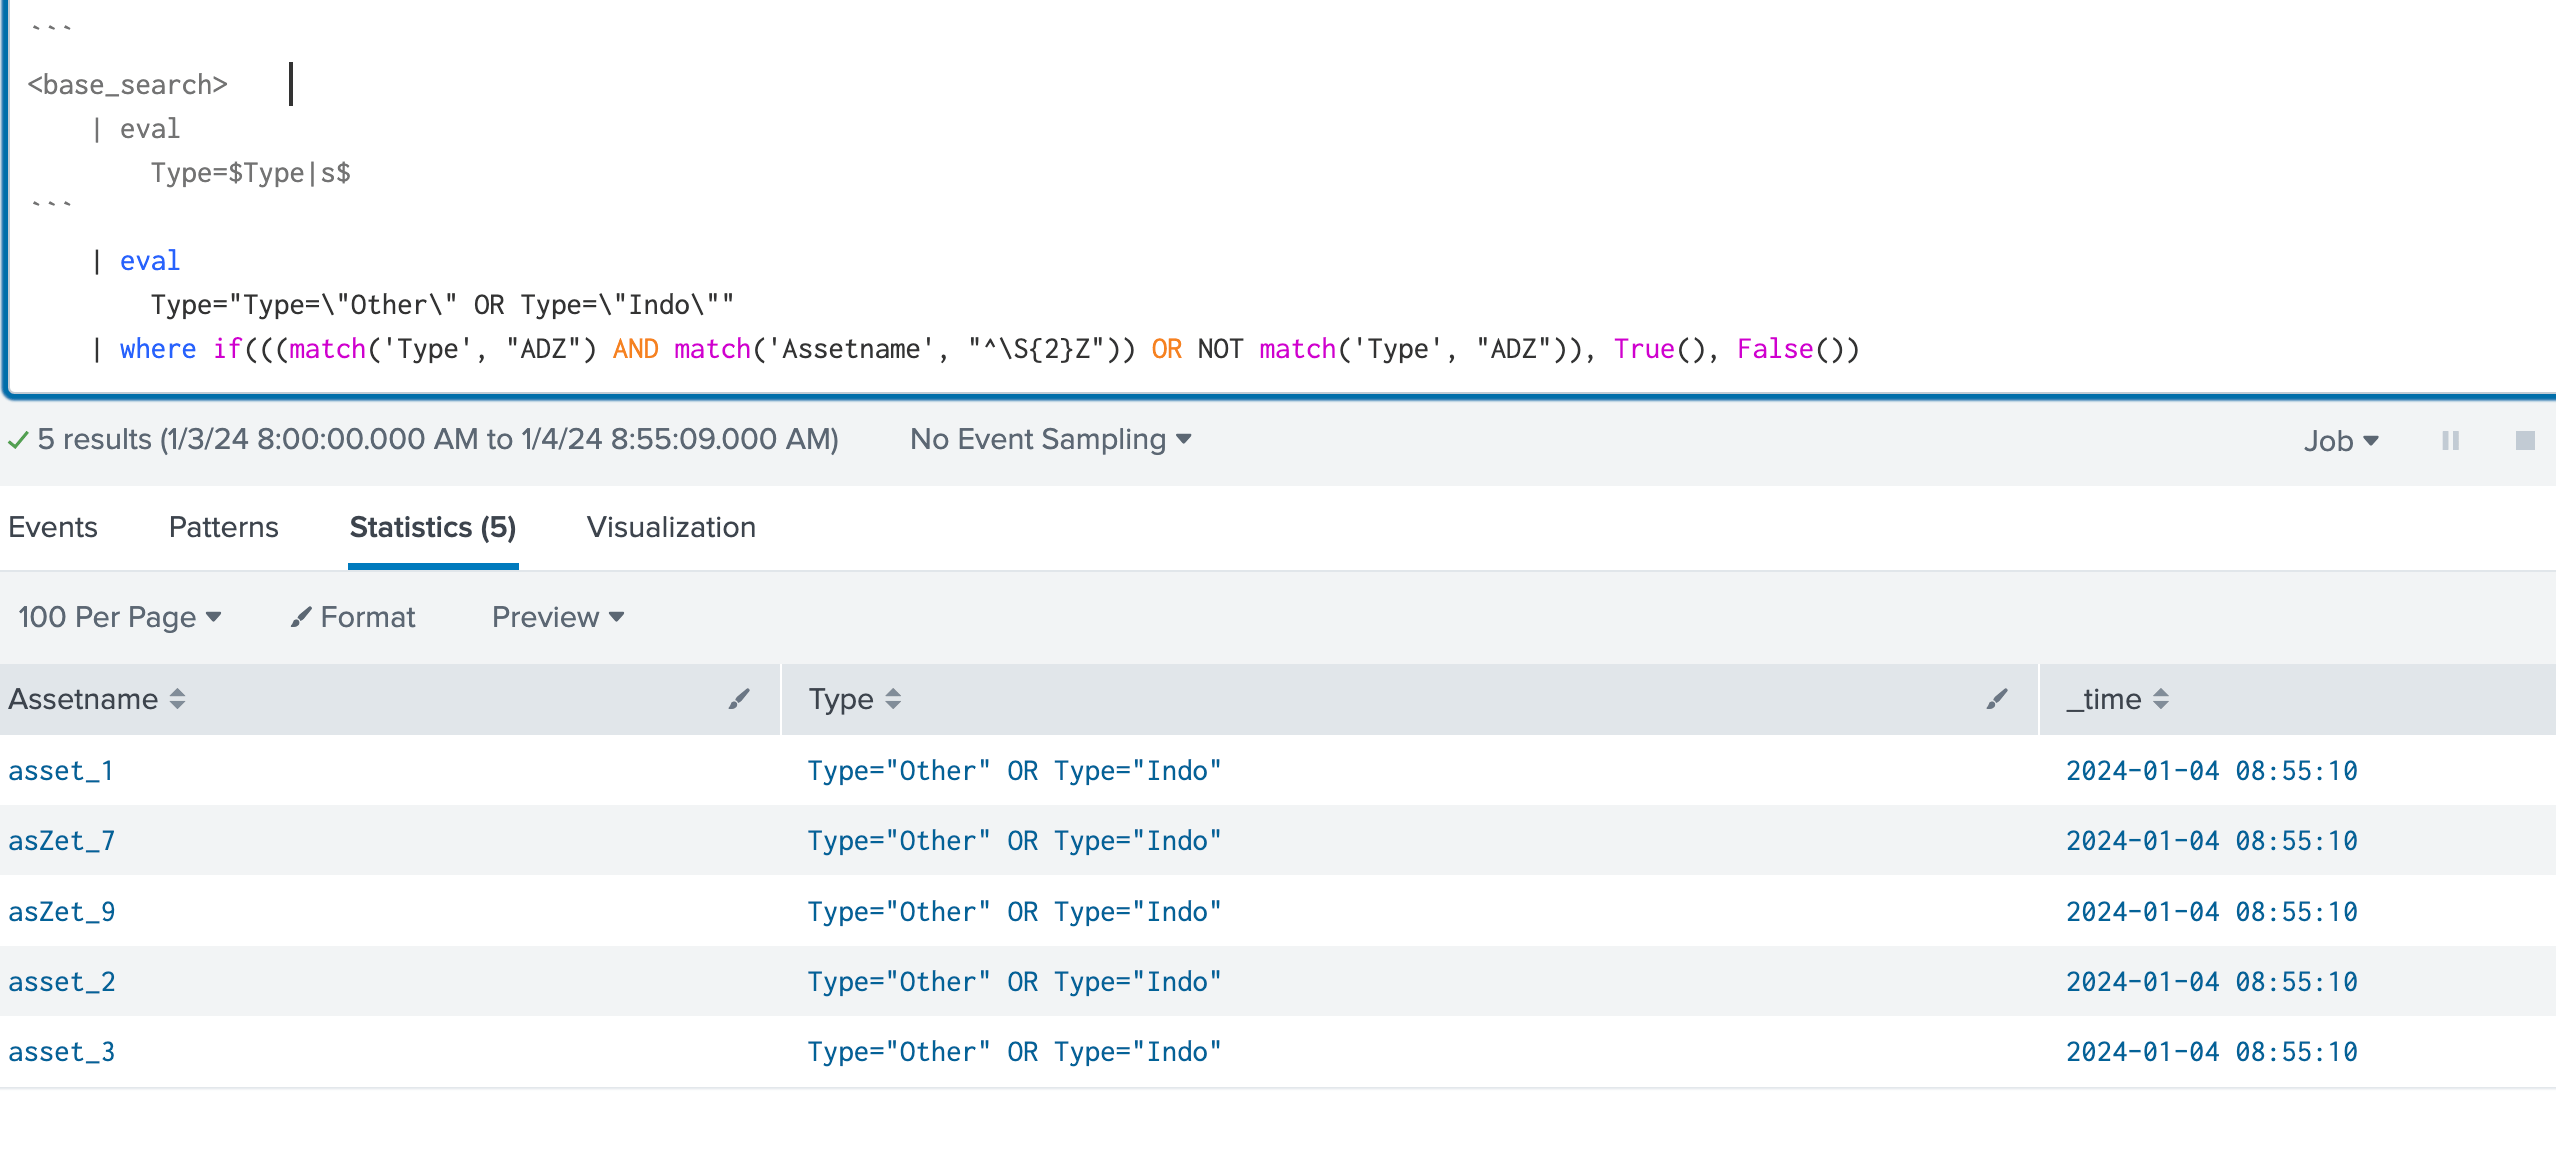Sort results by the _time column

[2163, 700]
